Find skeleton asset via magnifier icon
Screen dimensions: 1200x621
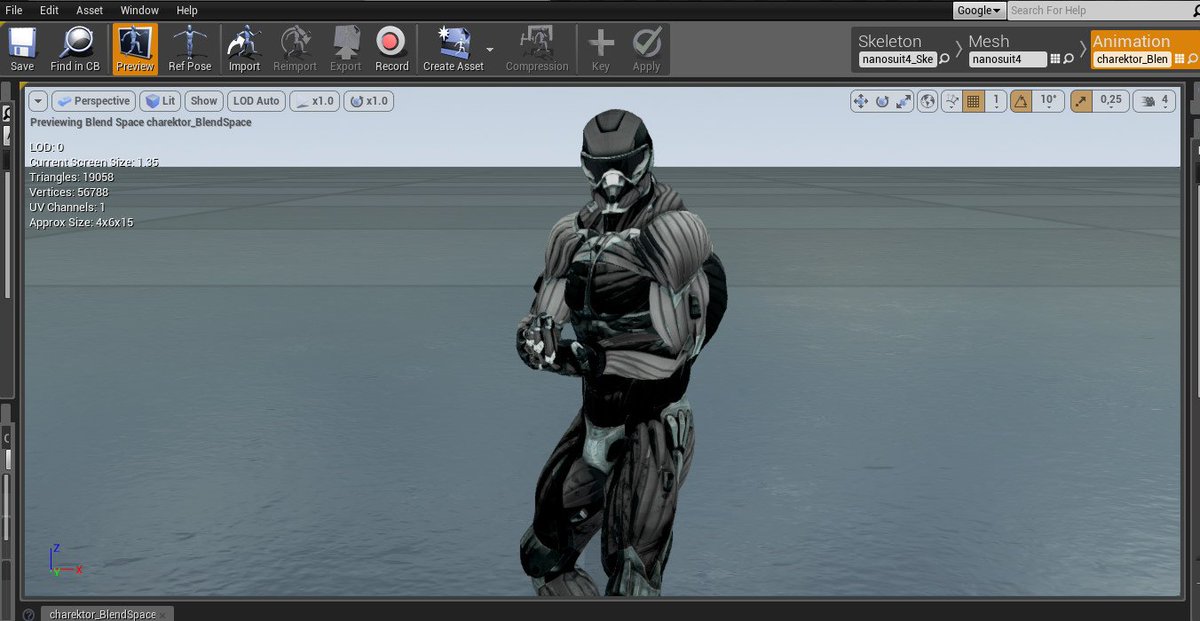point(945,60)
